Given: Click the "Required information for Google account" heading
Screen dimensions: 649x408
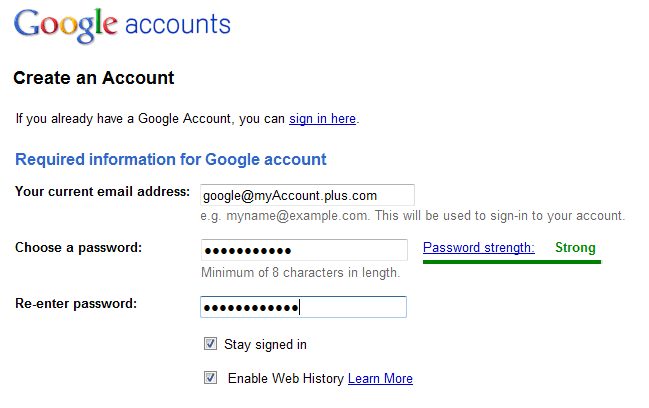Looking at the screenshot, I should coord(171,159).
